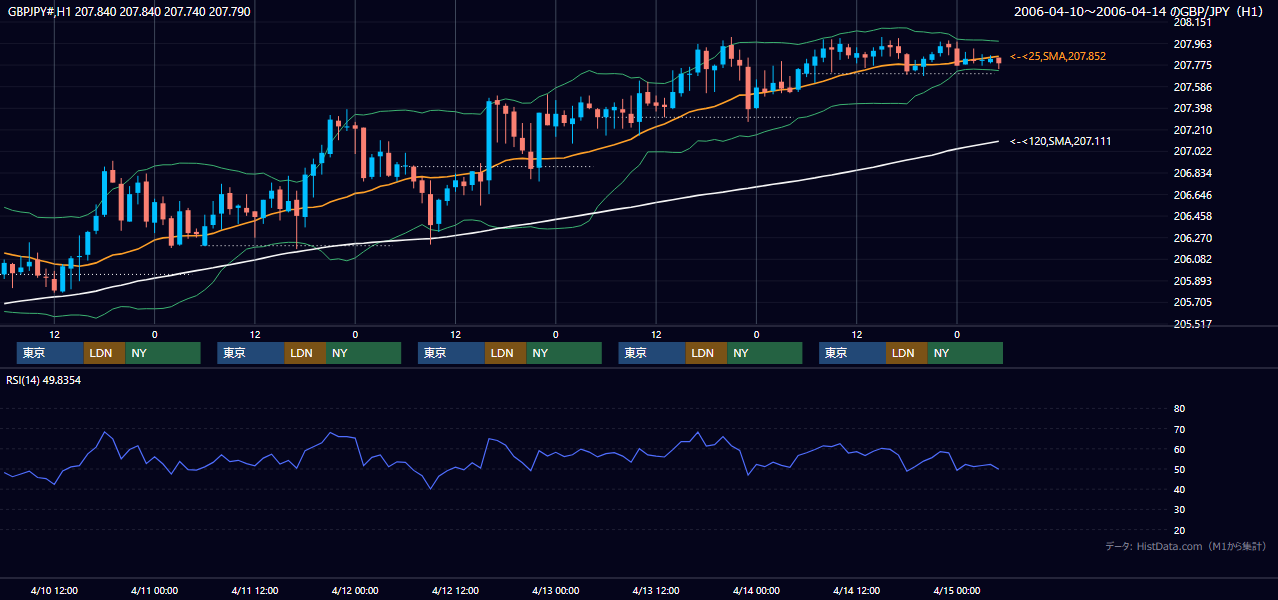Image resolution: width=1278 pixels, height=600 pixels.
Task: Click price axis value 206.646
Action: pos(1192,195)
